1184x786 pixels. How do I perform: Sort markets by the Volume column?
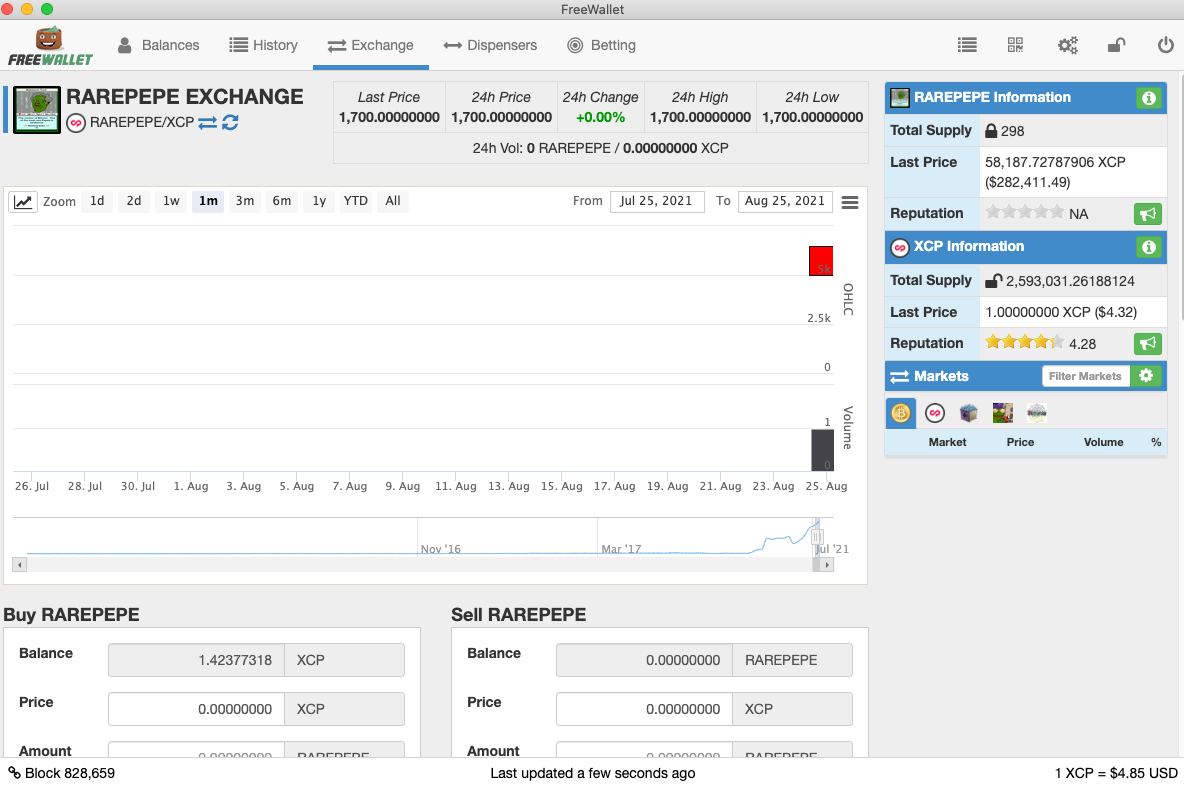[1103, 442]
